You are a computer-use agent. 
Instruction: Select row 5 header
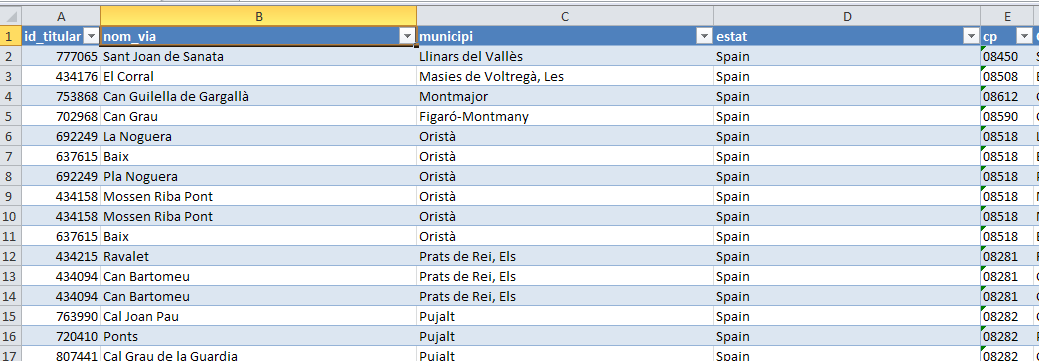11,117
